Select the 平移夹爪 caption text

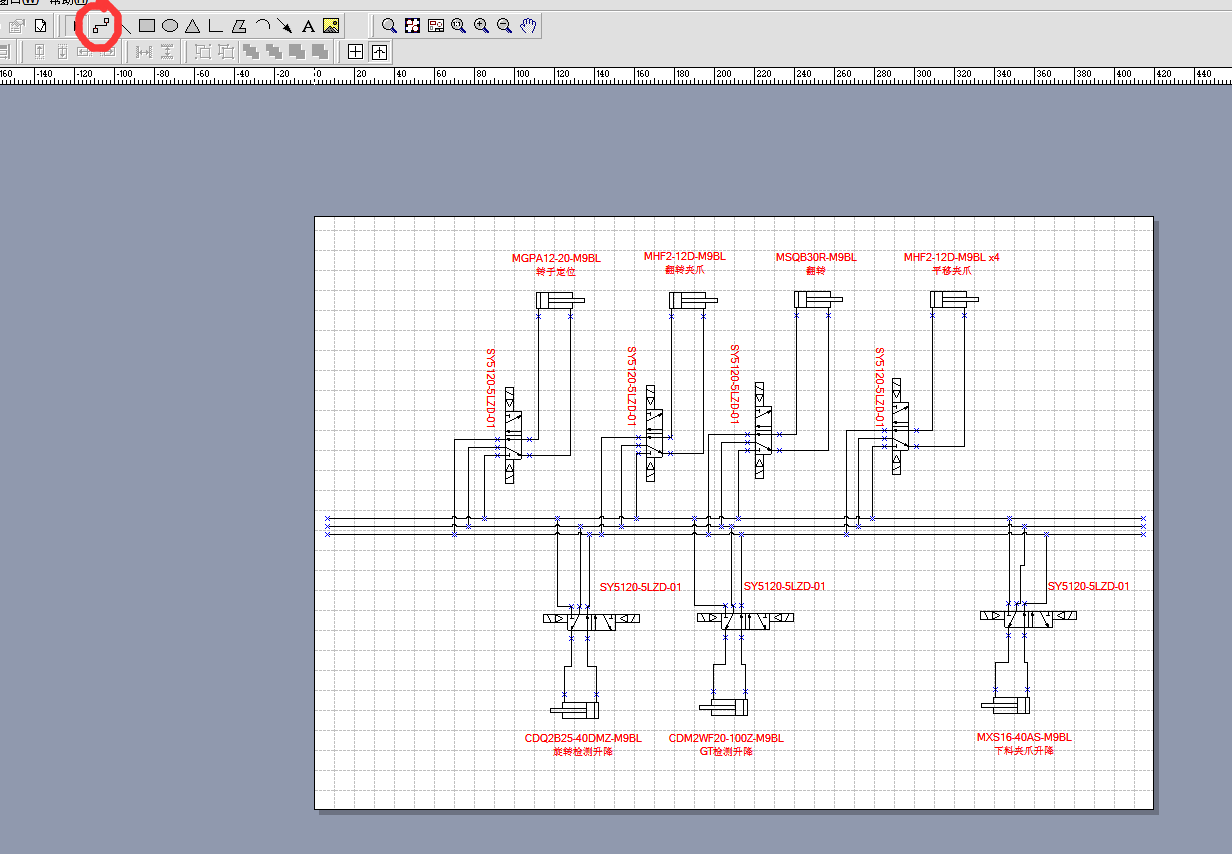click(x=951, y=270)
